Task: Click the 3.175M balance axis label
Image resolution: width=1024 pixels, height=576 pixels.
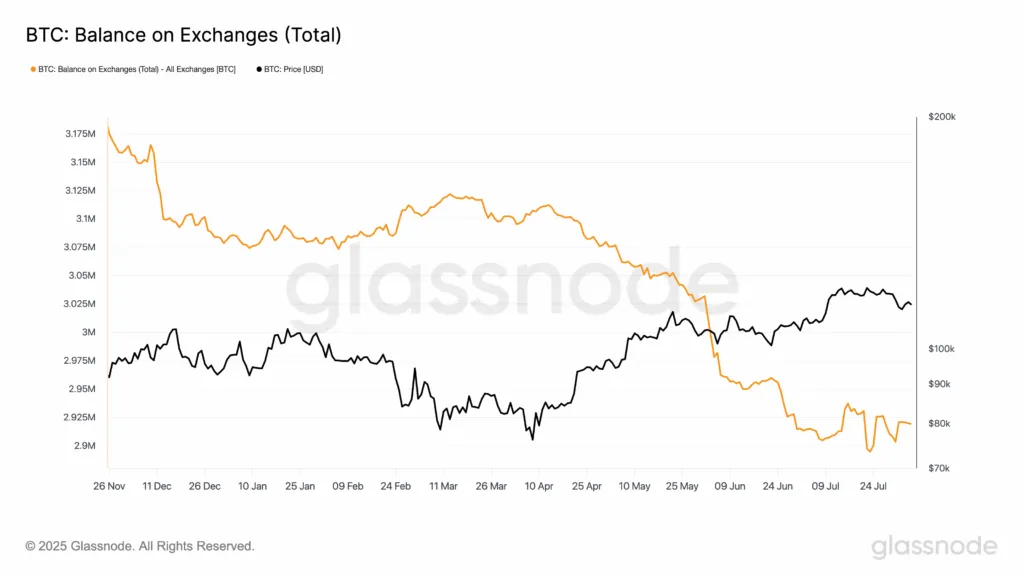Action: point(80,134)
